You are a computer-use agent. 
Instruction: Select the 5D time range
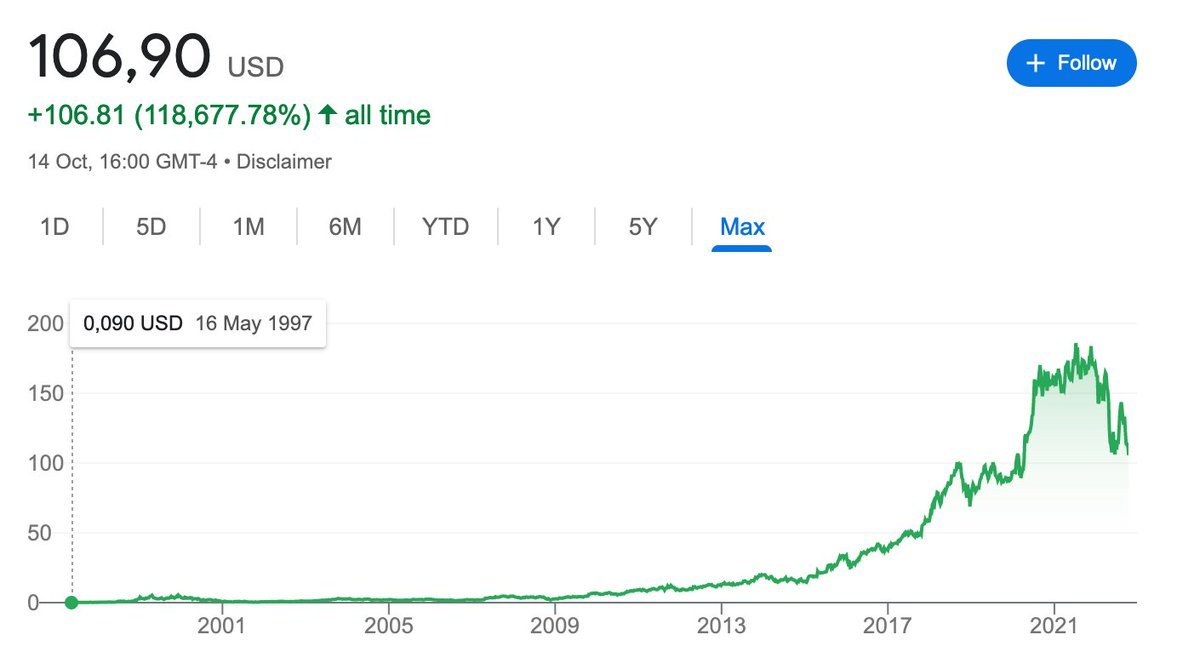pyautogui.click(x=151, y=227)
